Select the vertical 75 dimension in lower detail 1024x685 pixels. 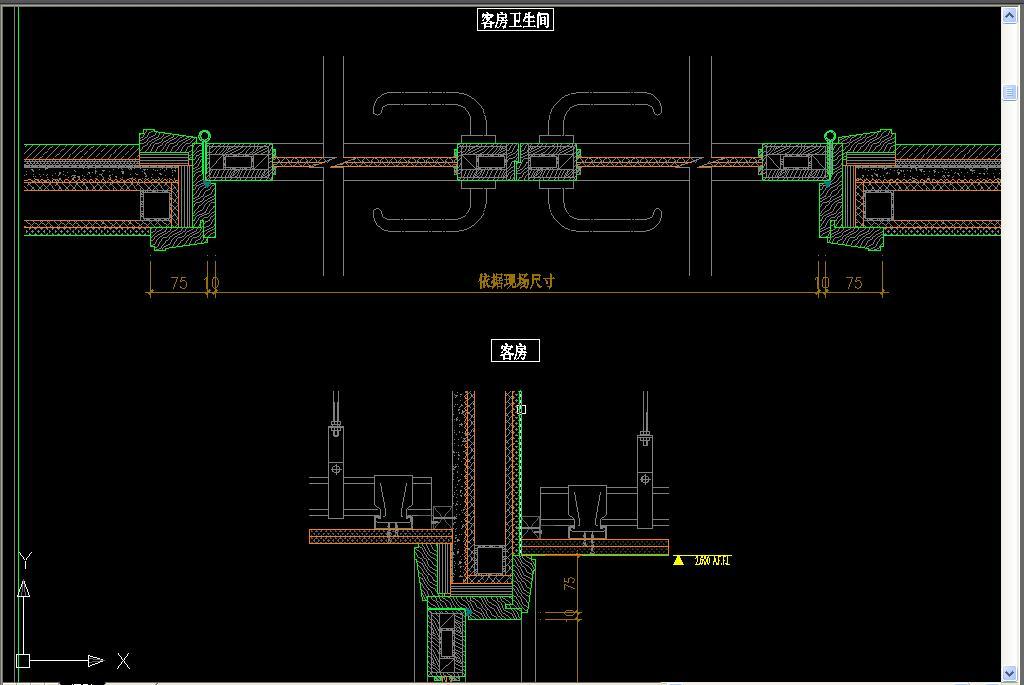tap(569, 582)
